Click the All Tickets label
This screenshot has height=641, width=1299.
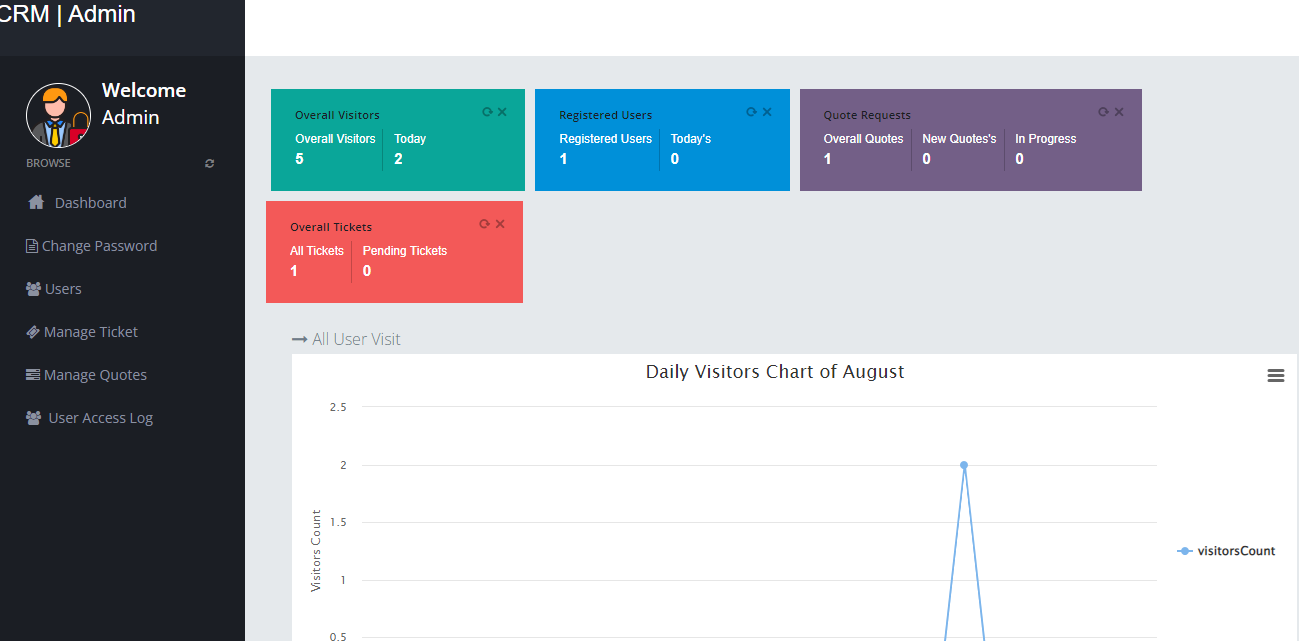click(317, 251)
